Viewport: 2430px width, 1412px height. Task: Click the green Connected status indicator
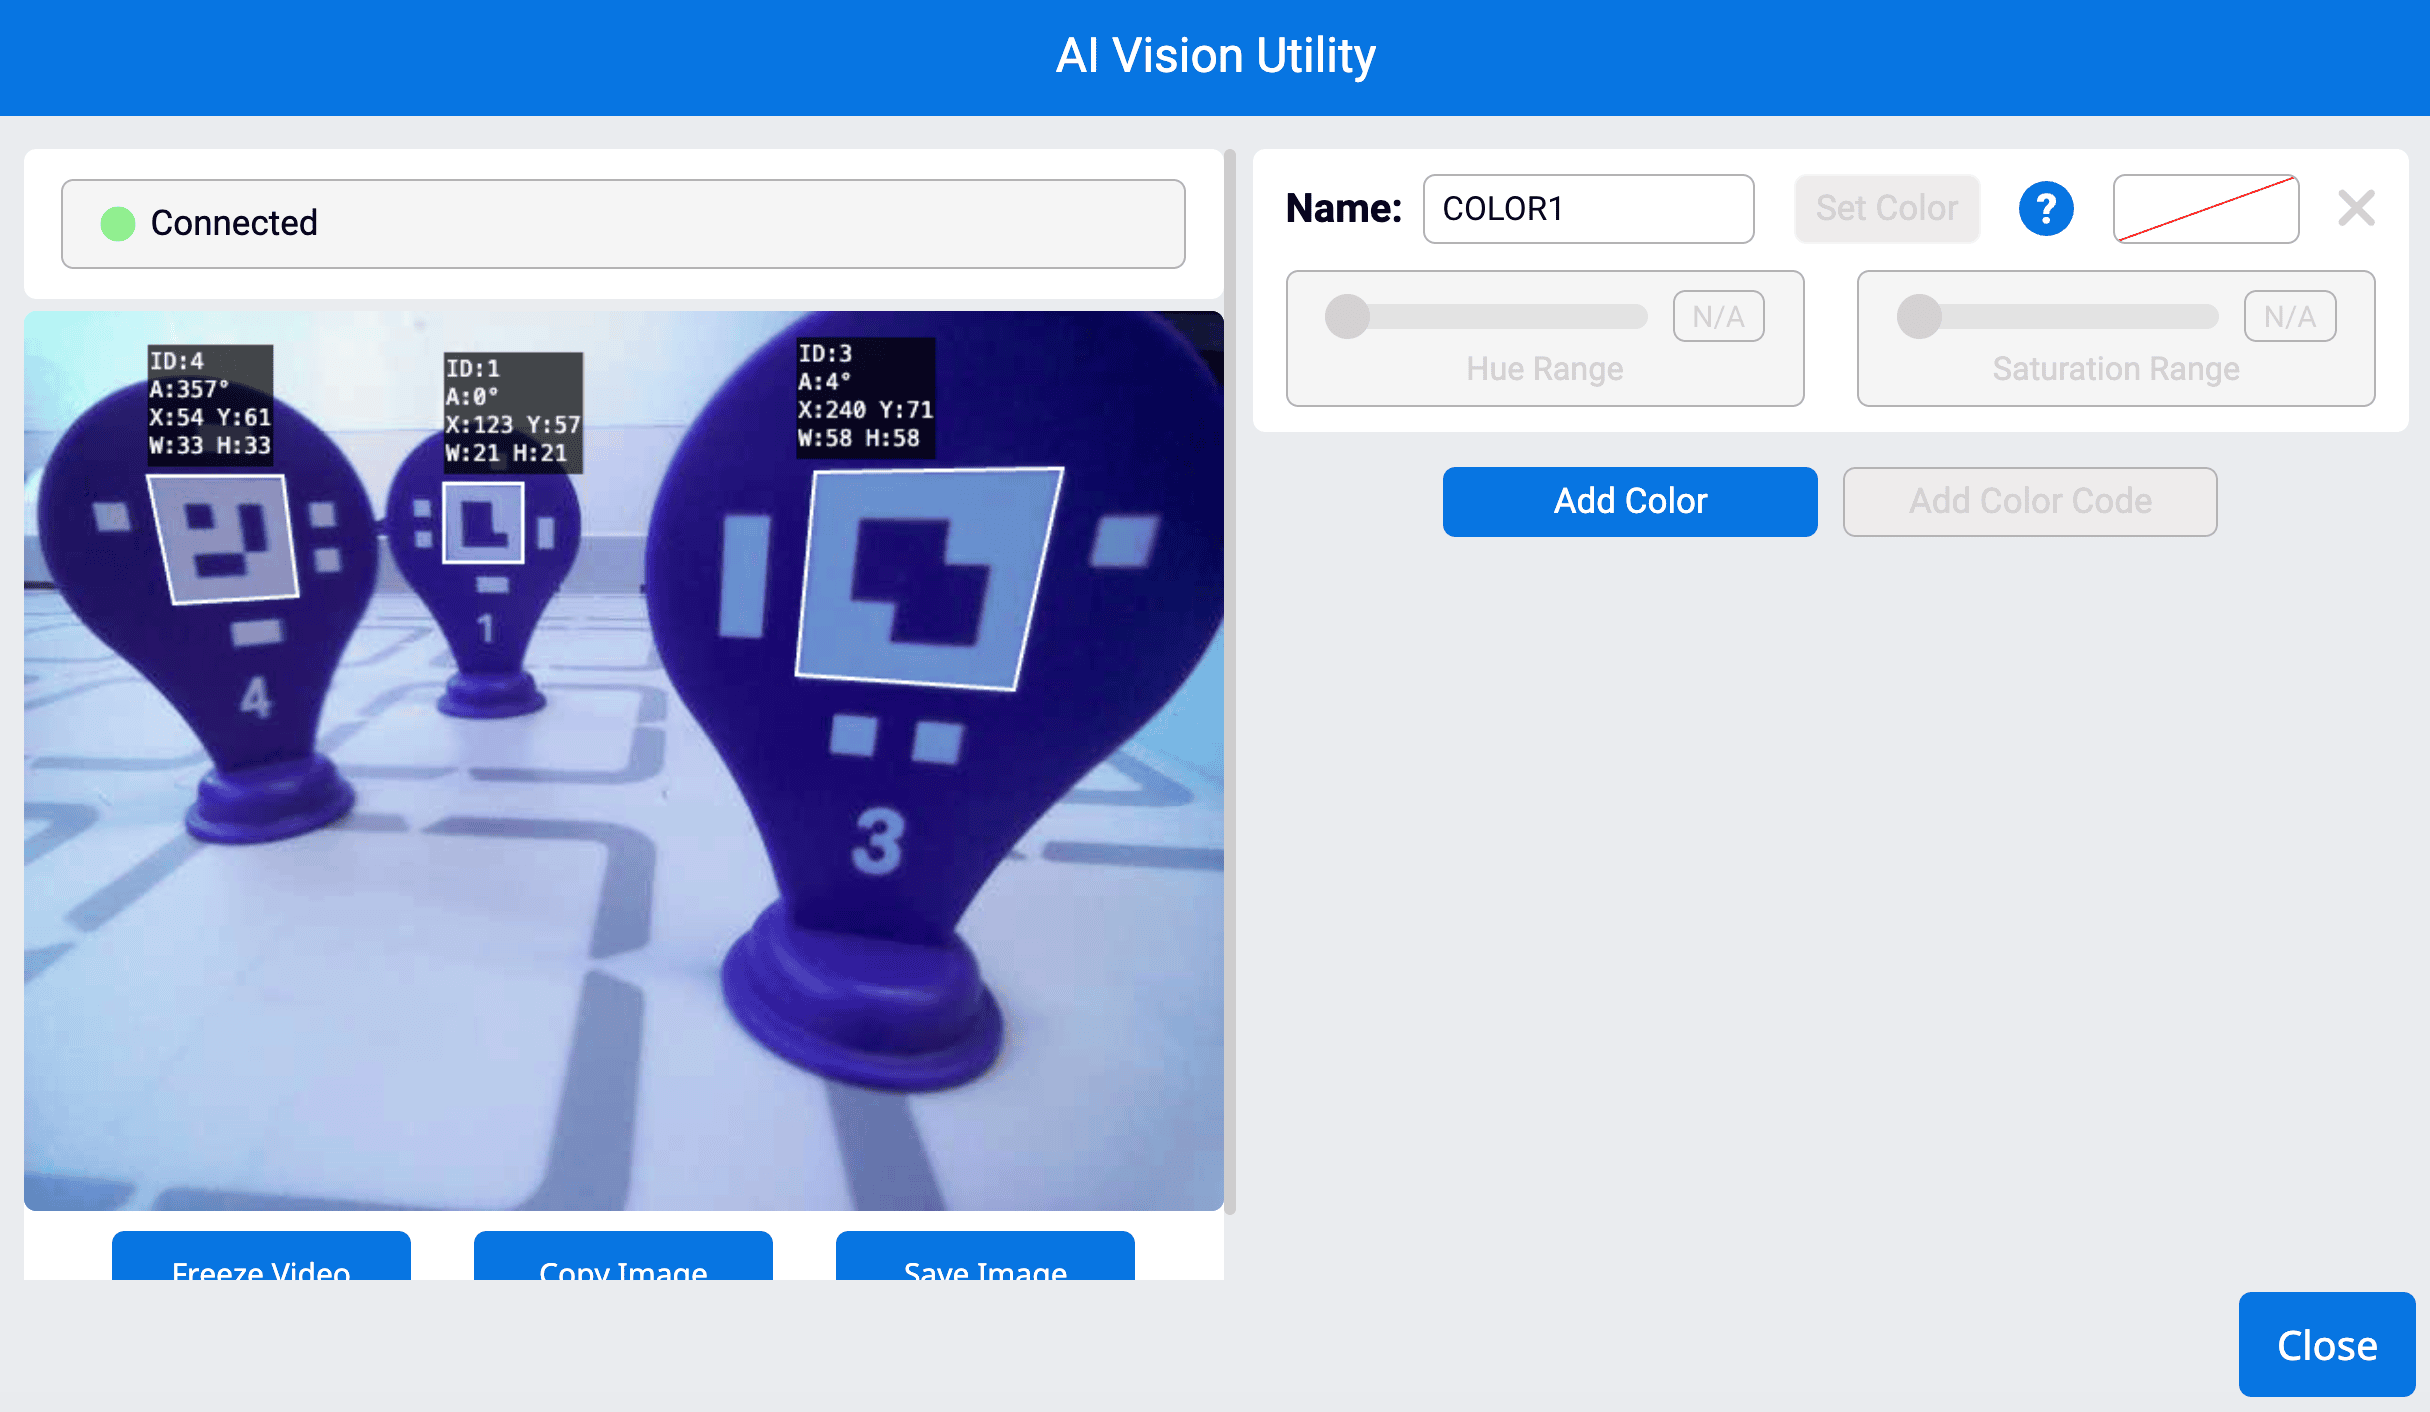pyautogui.click(x=117, y=223)
